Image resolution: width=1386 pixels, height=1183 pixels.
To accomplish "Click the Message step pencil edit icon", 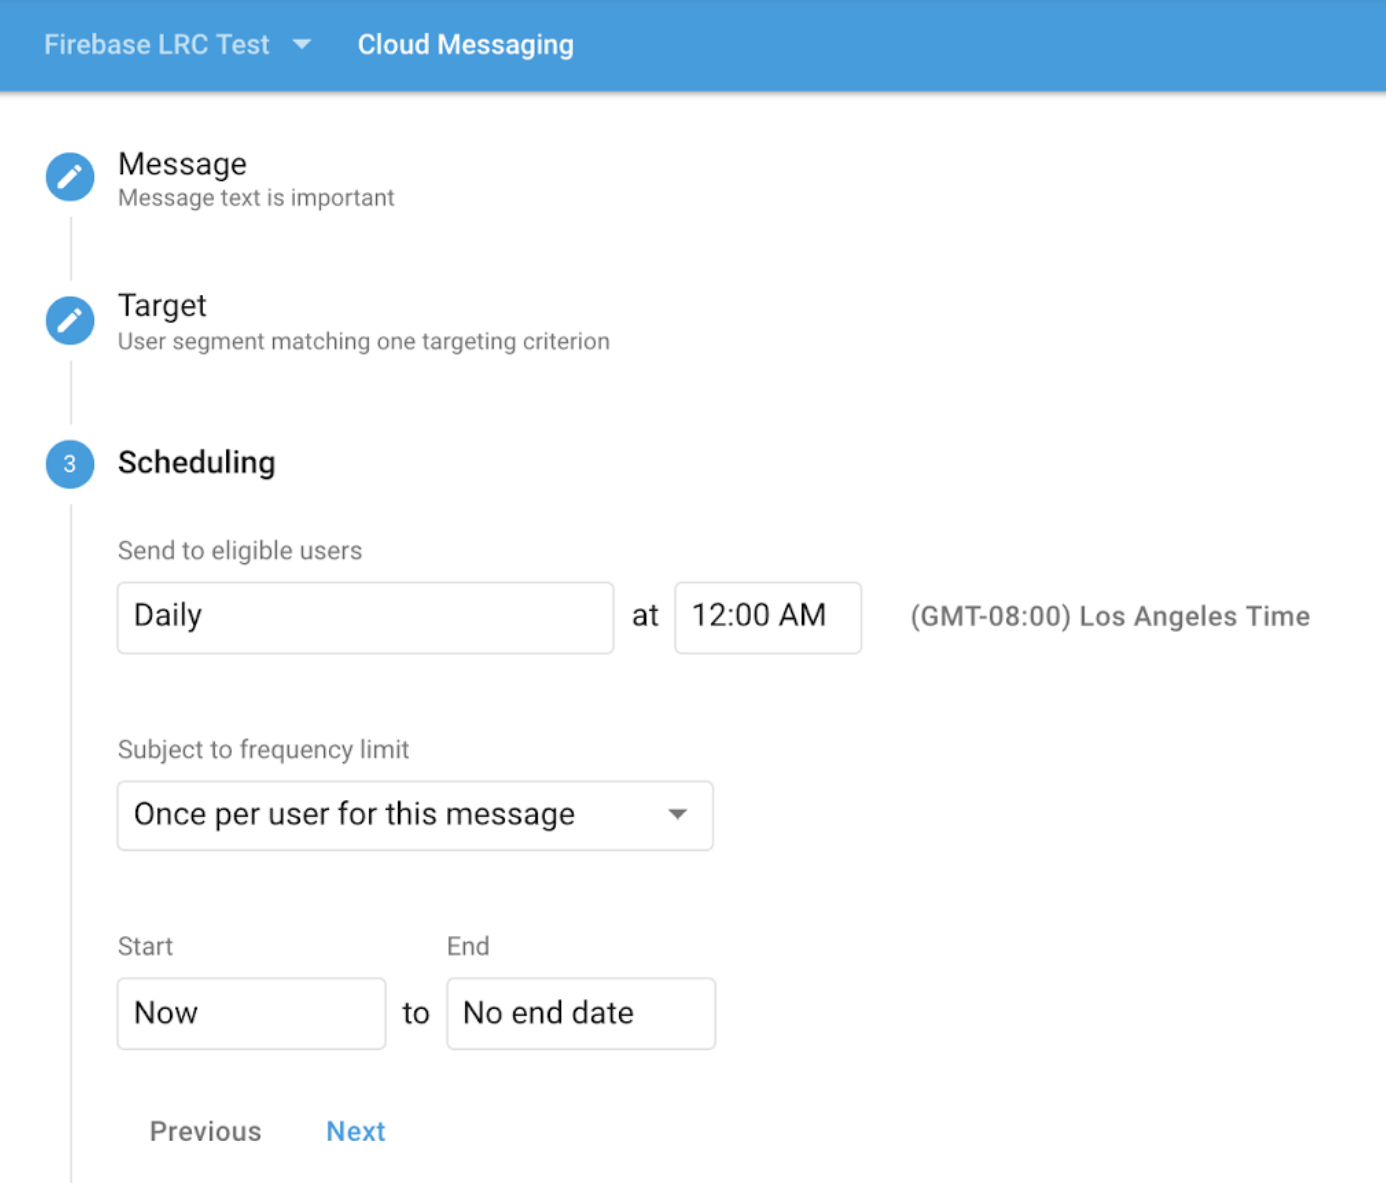I will coord(70,177).
